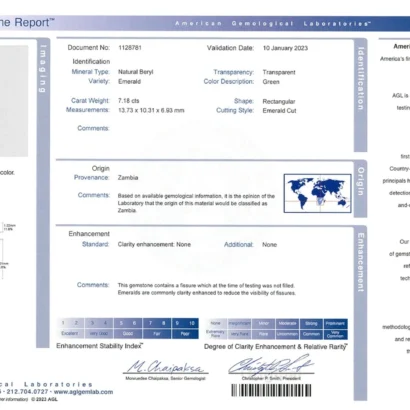The height and width of the screenshot is (410, 410).
Task: Click the 'Very Common' rarity cell
Action: pos(335,334)
